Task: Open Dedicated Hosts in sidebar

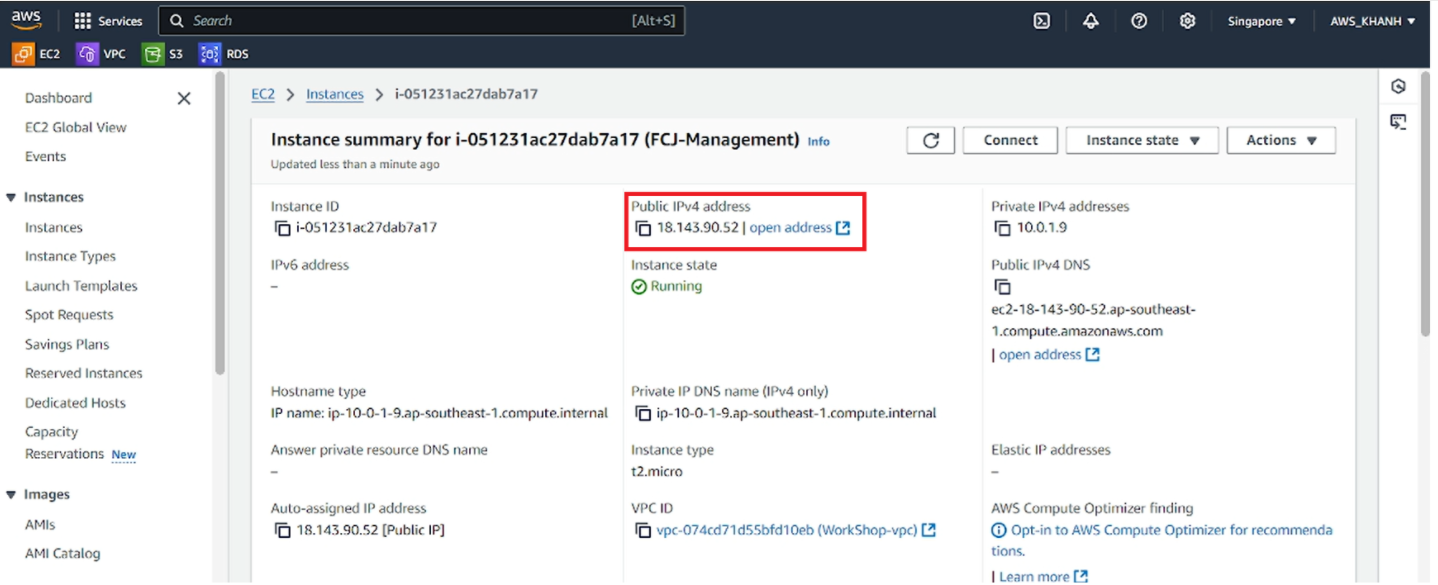Action: 75,402
